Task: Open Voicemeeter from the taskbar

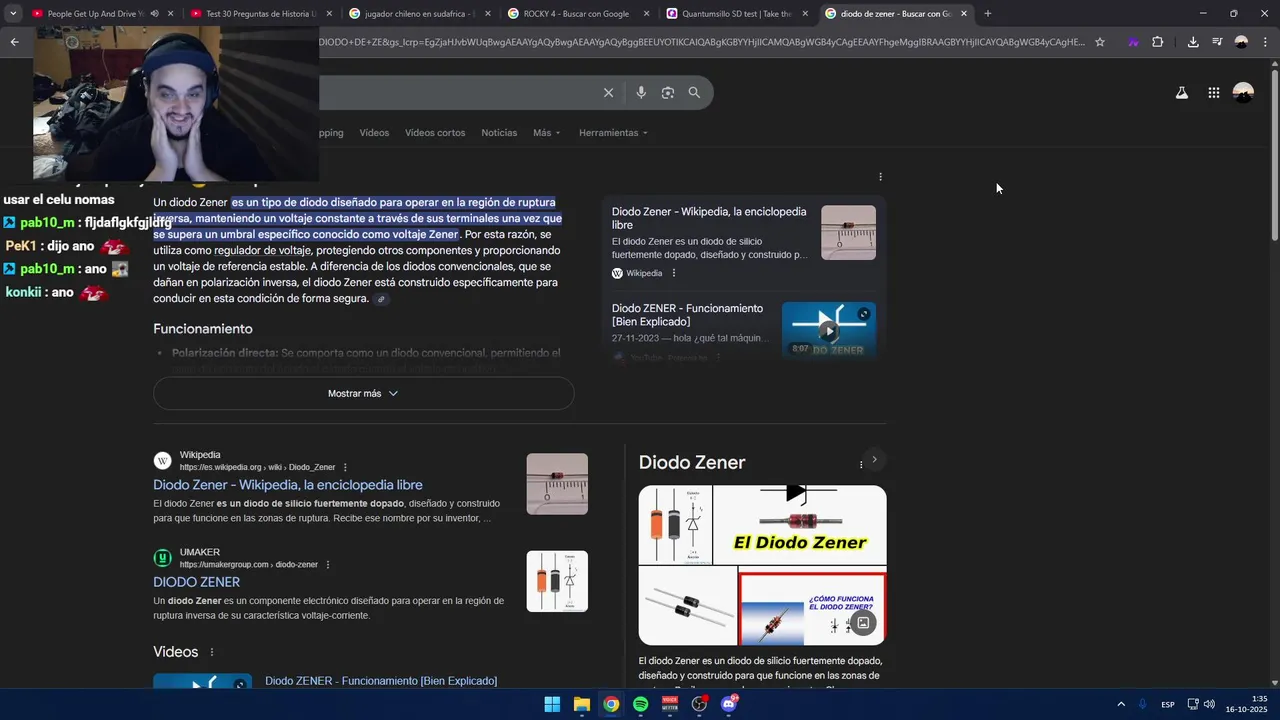Action: click(x=670, y=704)
